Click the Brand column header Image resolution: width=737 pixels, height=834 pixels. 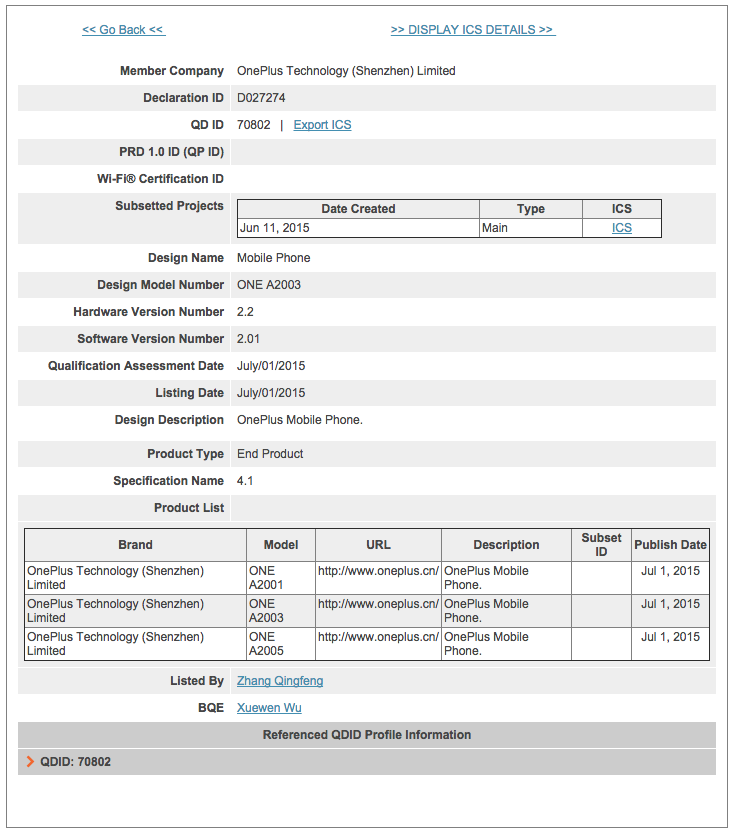tap(135, 545)
